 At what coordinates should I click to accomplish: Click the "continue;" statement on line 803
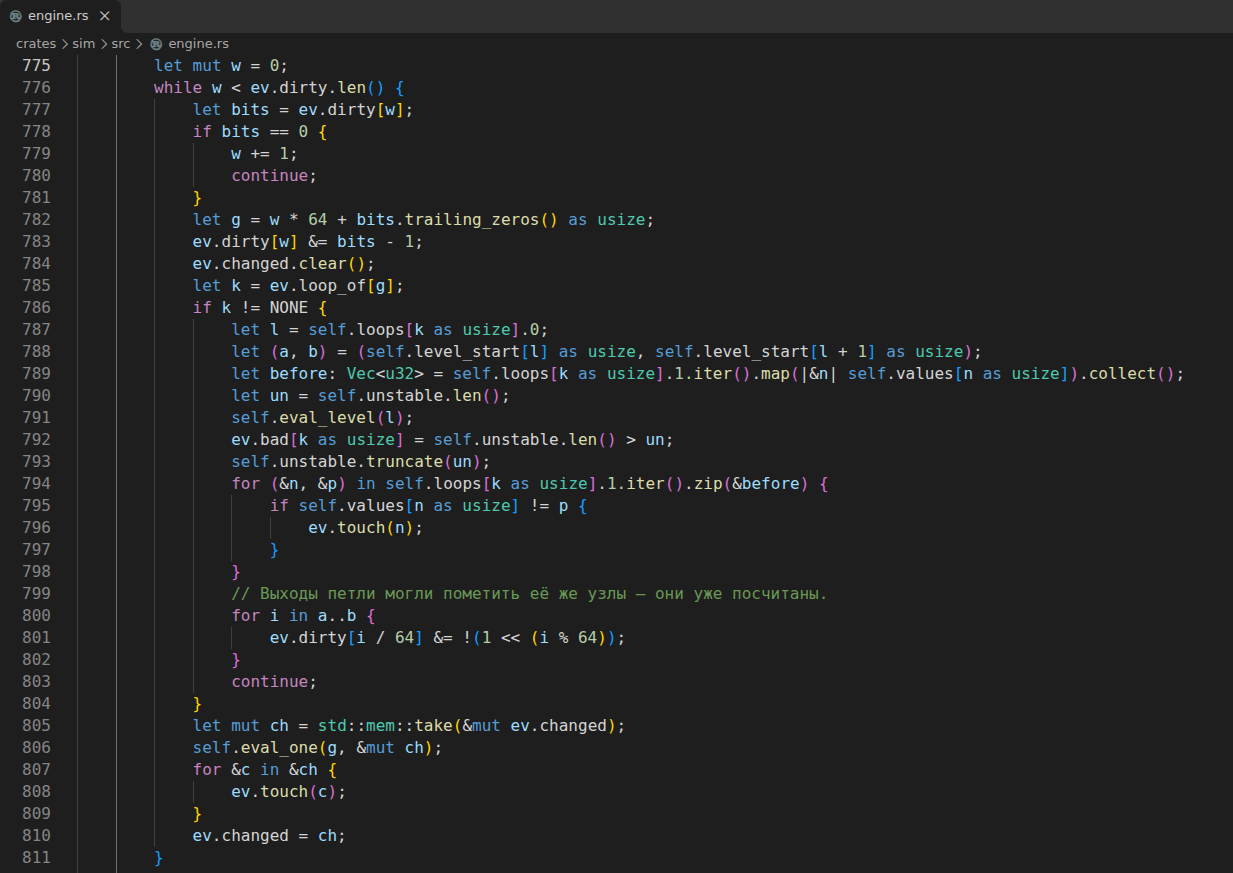coord(274,681)
